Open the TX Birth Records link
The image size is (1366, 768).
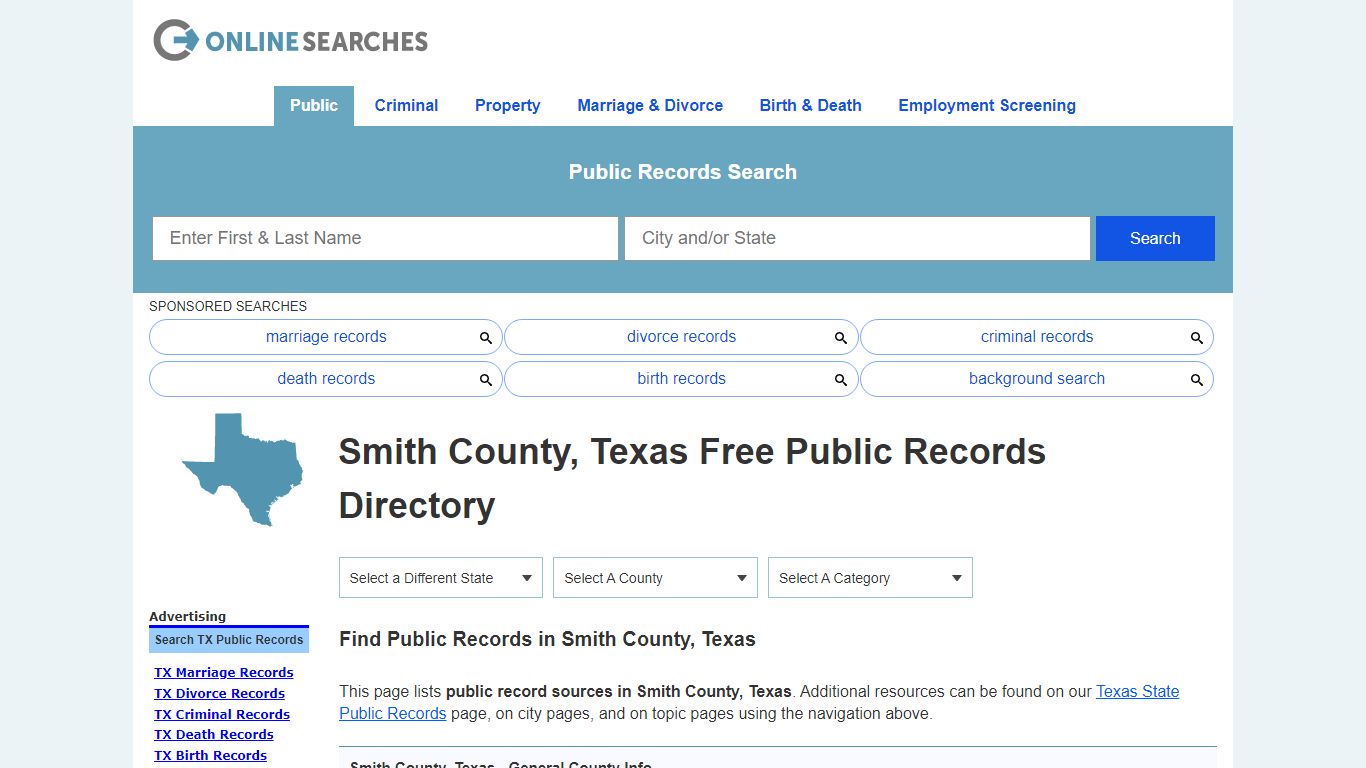click(210, 756)
